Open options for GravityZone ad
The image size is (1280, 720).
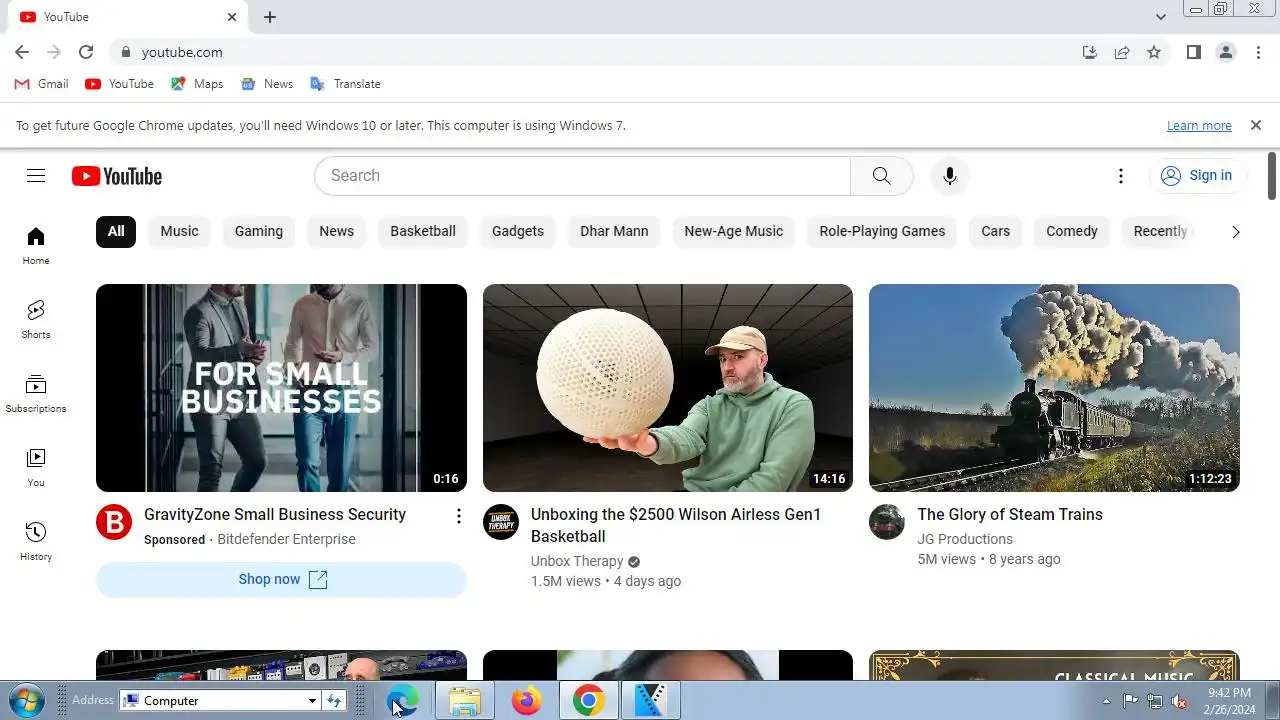(x=458, y=516)
